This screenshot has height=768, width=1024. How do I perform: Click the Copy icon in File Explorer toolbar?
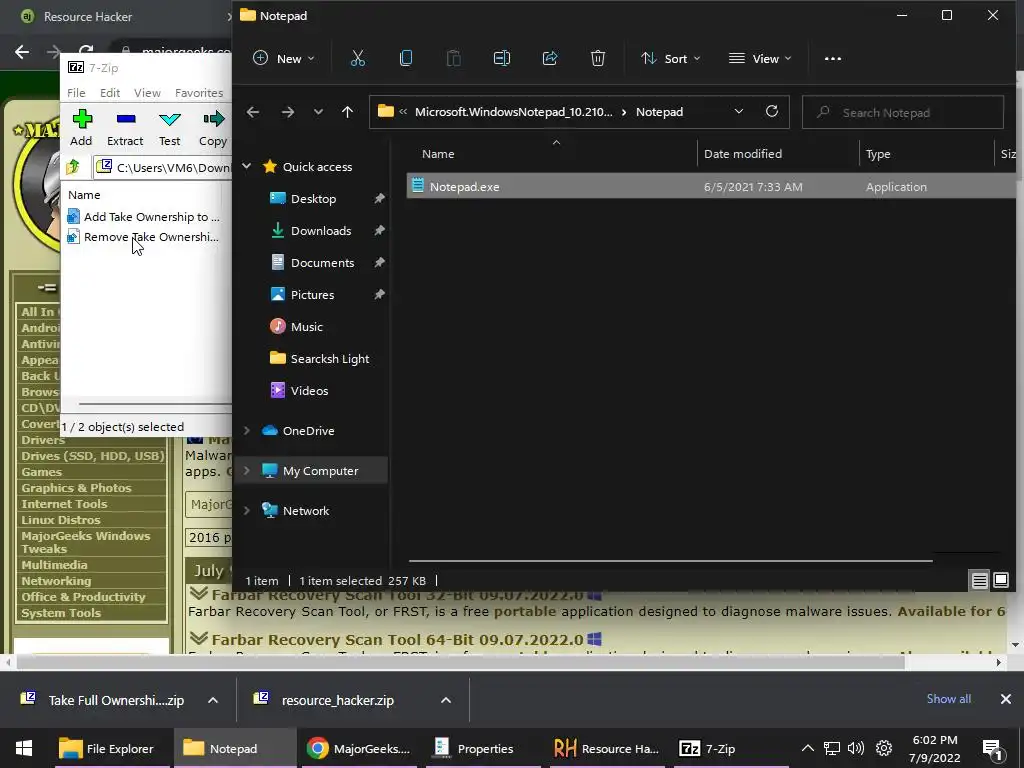point(406,58)
